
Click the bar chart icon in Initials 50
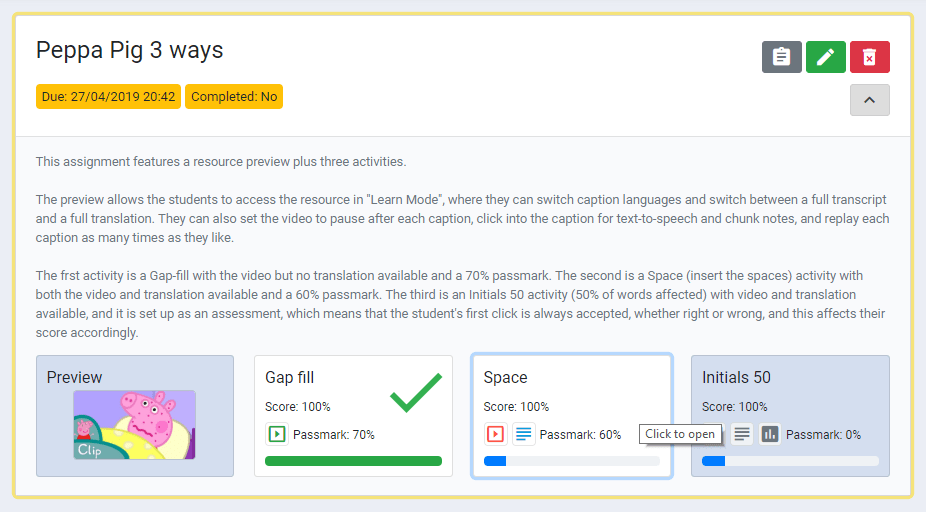click(x=770, y=434)
